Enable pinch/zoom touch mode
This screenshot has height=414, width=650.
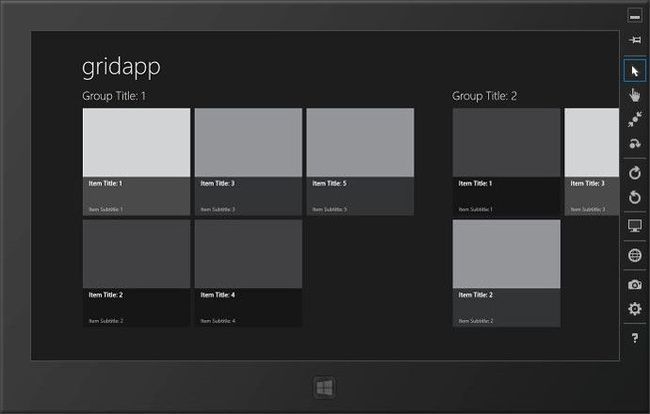point(634,119)
